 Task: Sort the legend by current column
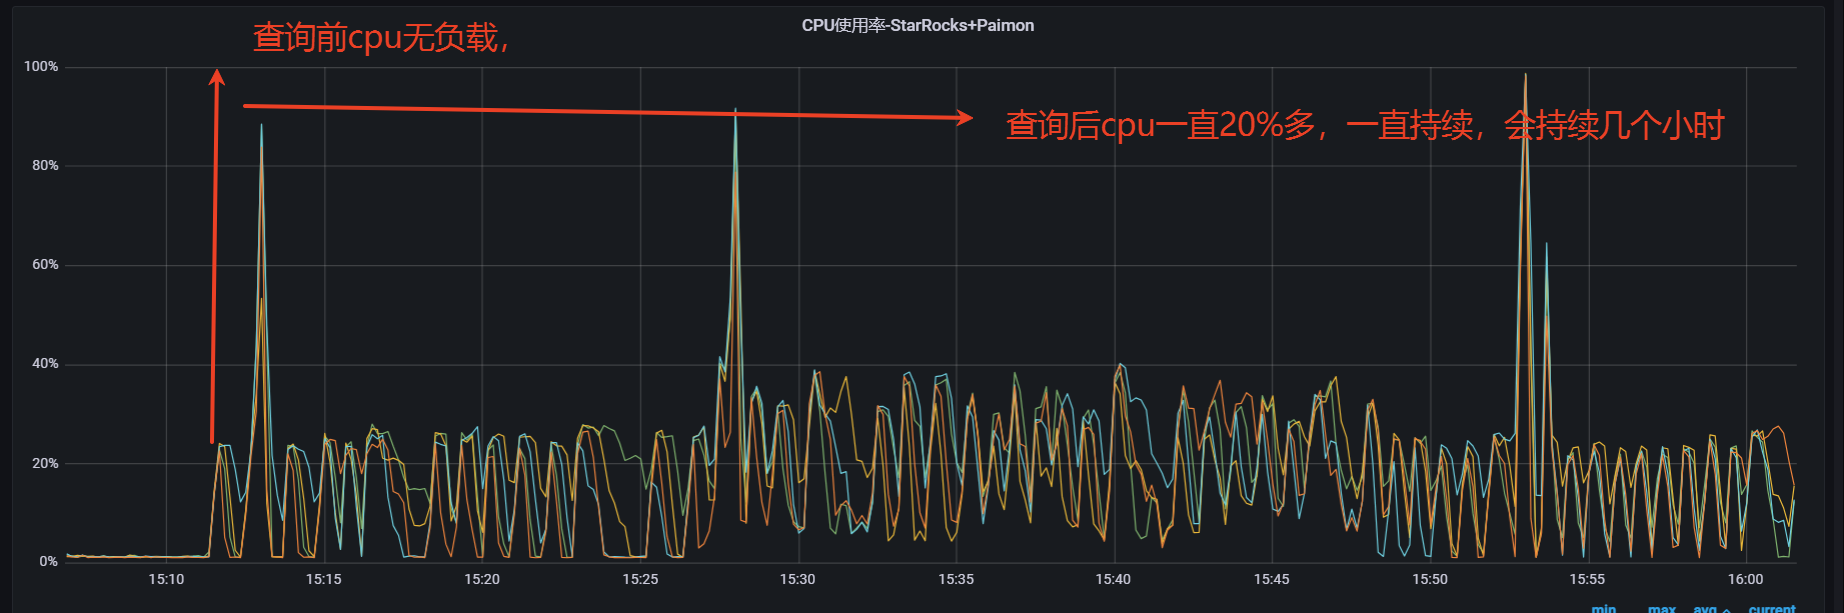coord(1771,608)
